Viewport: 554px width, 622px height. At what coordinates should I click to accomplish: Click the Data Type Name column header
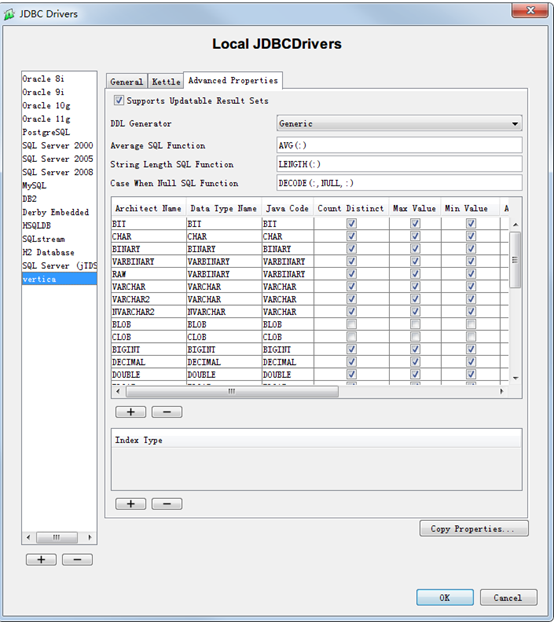224,208
